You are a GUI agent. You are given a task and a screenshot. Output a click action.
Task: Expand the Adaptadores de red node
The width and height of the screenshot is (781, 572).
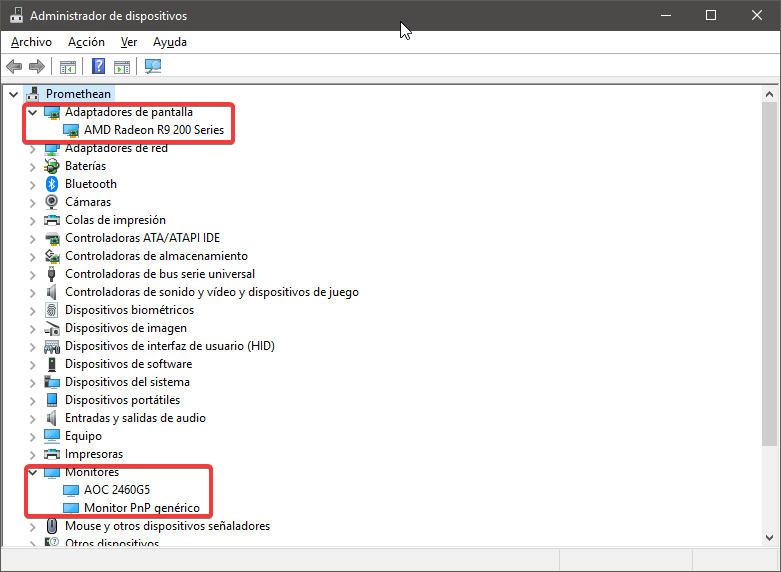click(33, 149)
